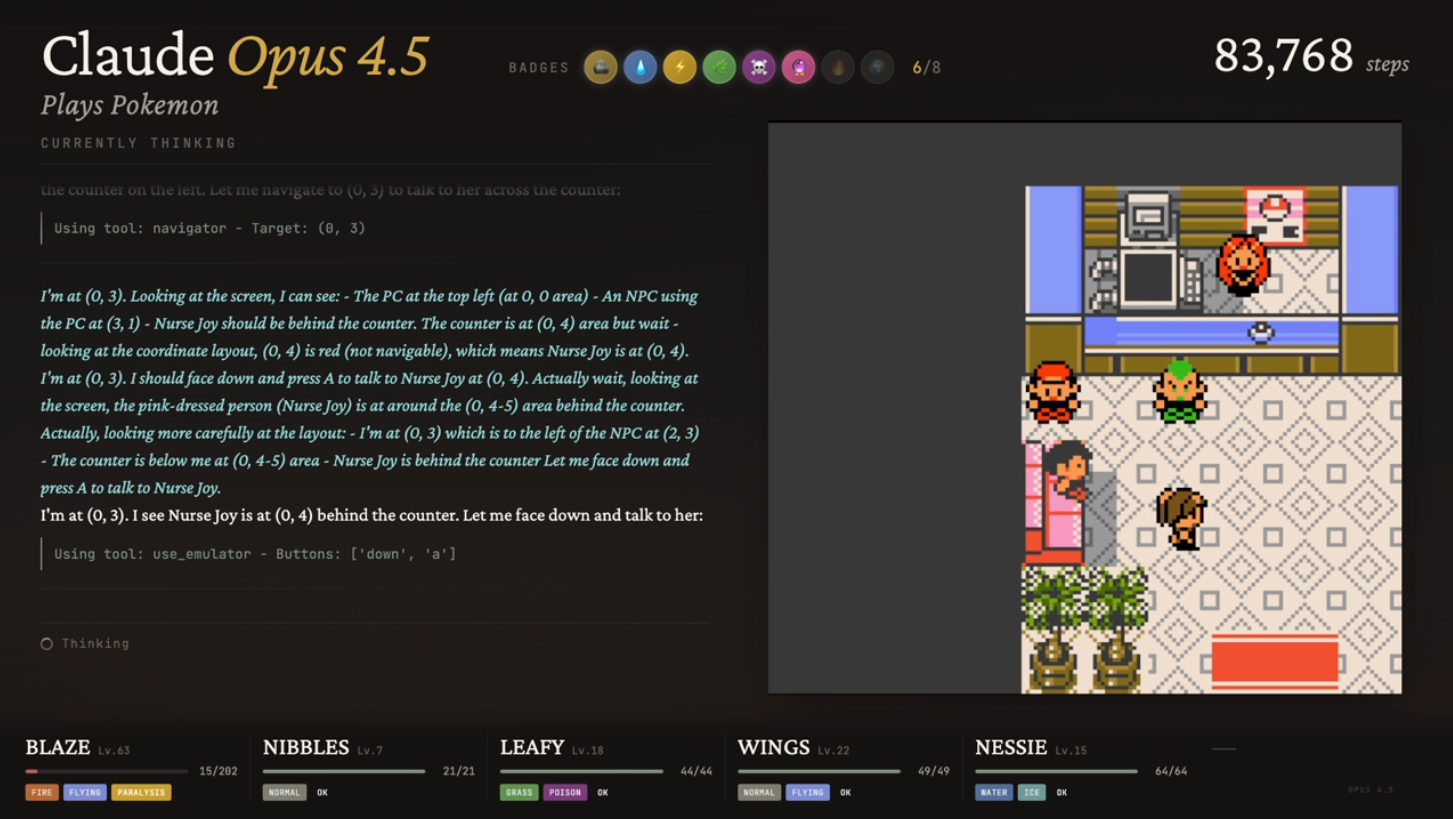
Task: Click LEAFY's 44/44 HP value
Action: [696, 771]
